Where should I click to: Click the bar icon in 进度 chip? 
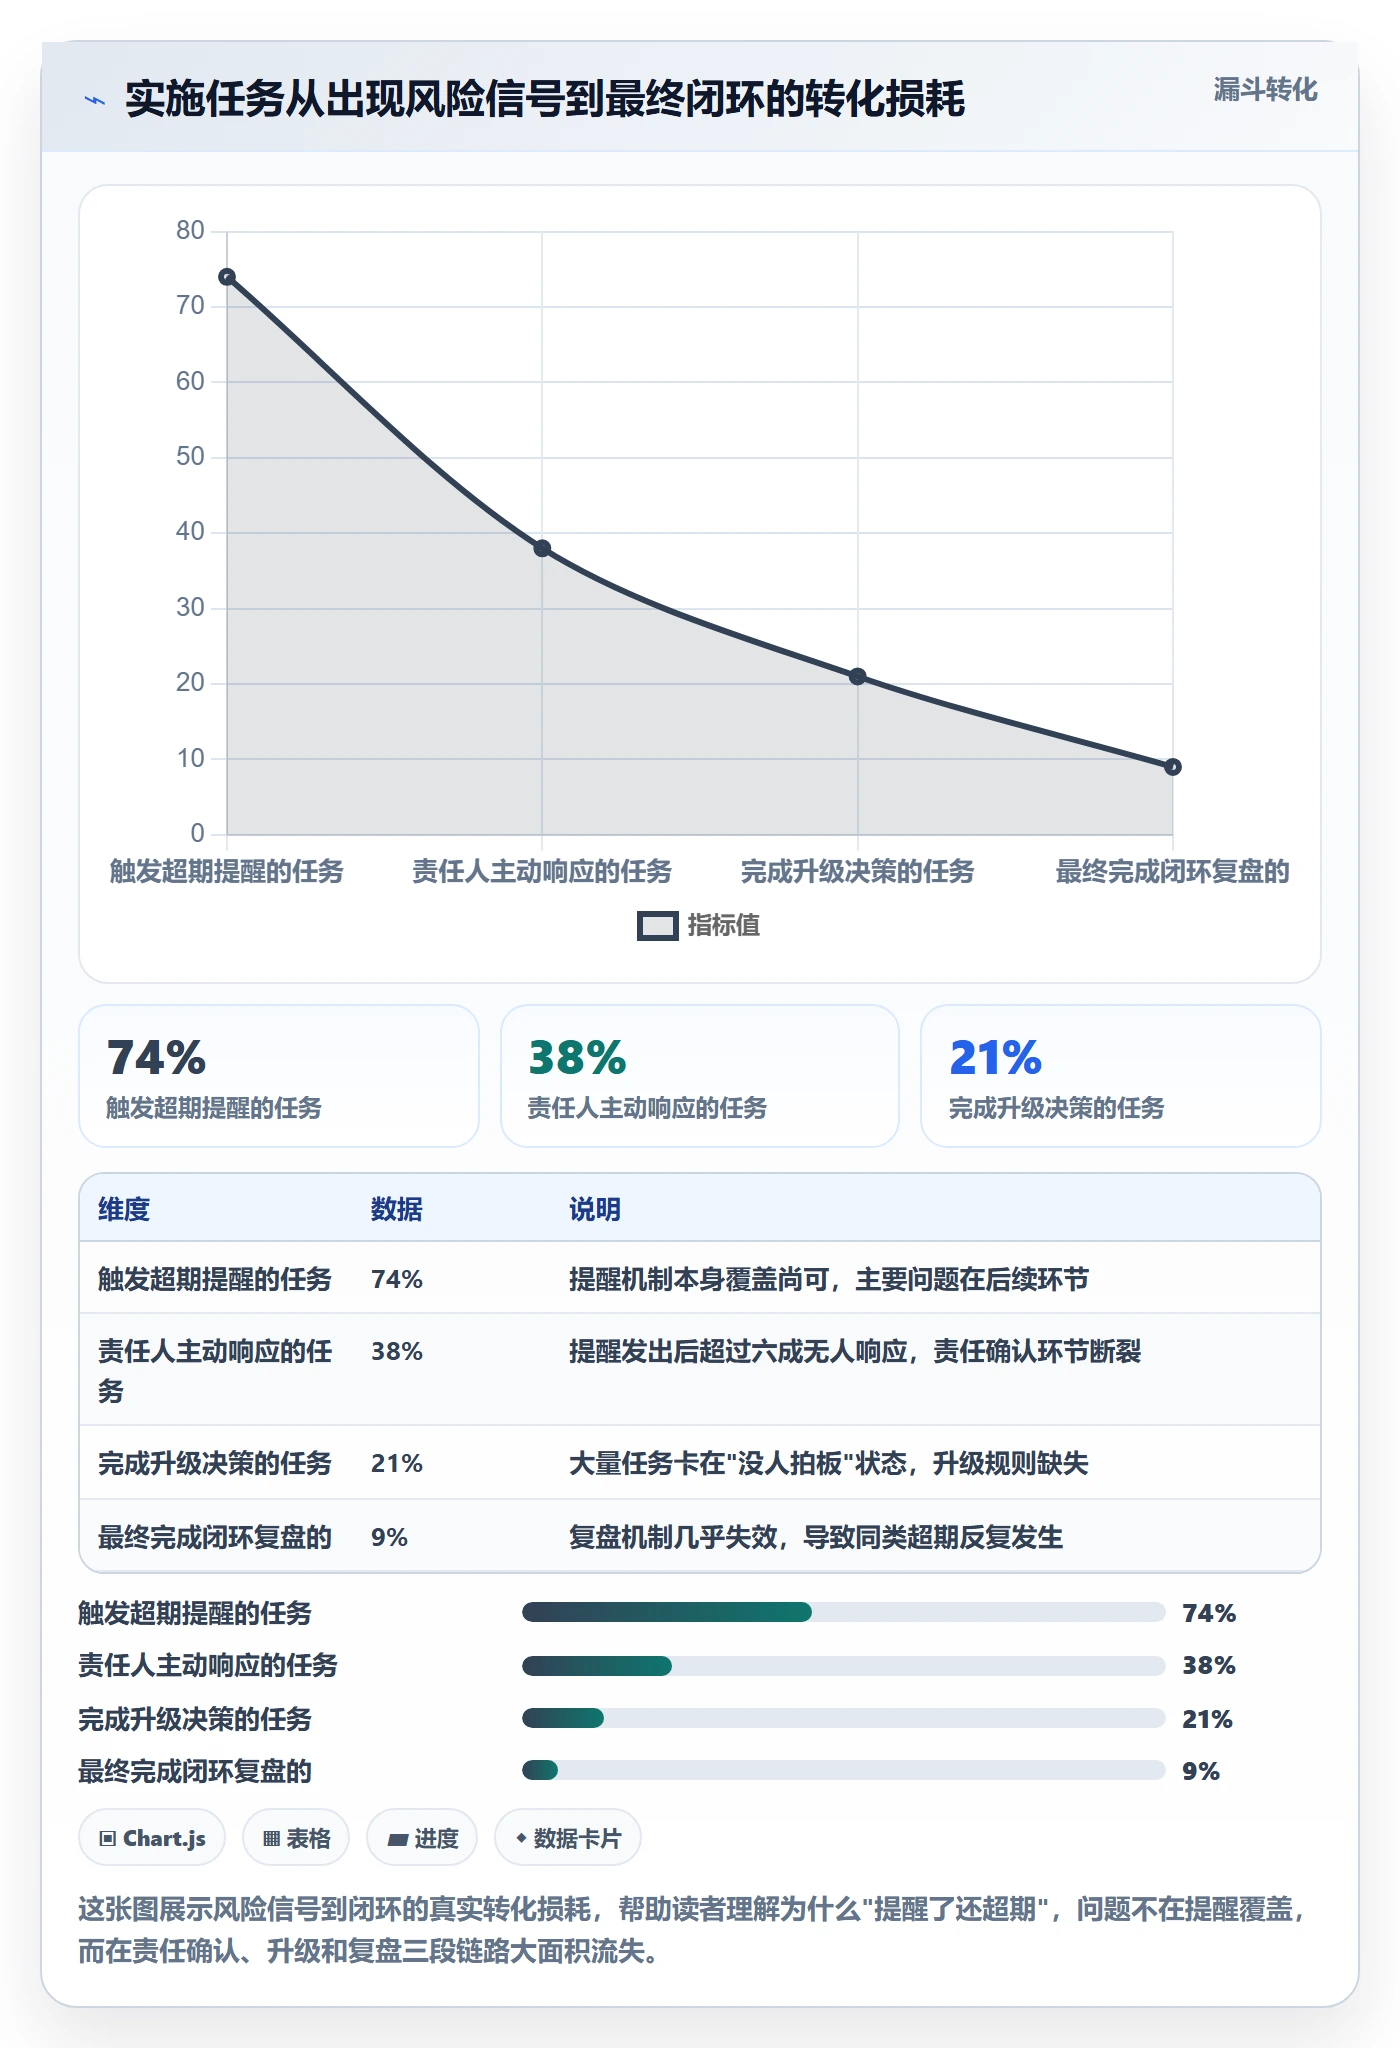[398, 1840]
